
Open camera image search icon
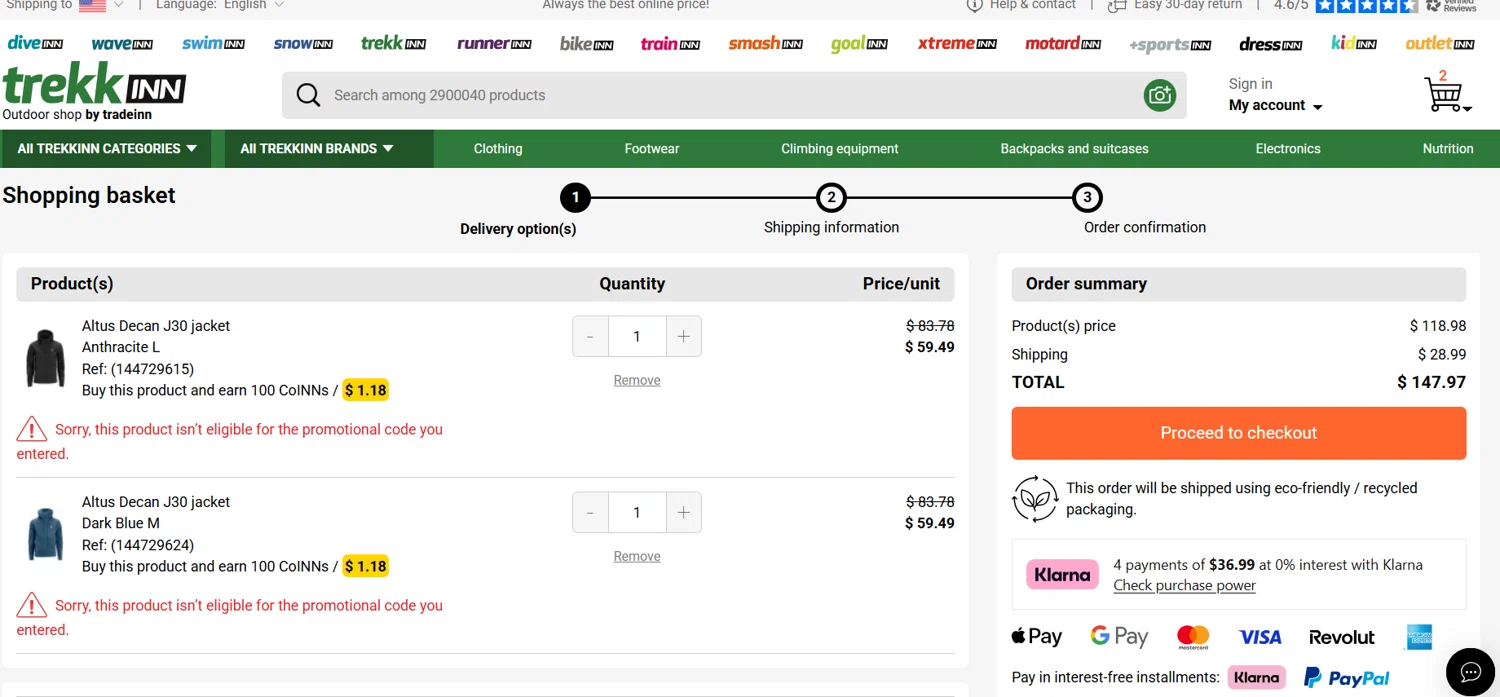[1160, 95]
